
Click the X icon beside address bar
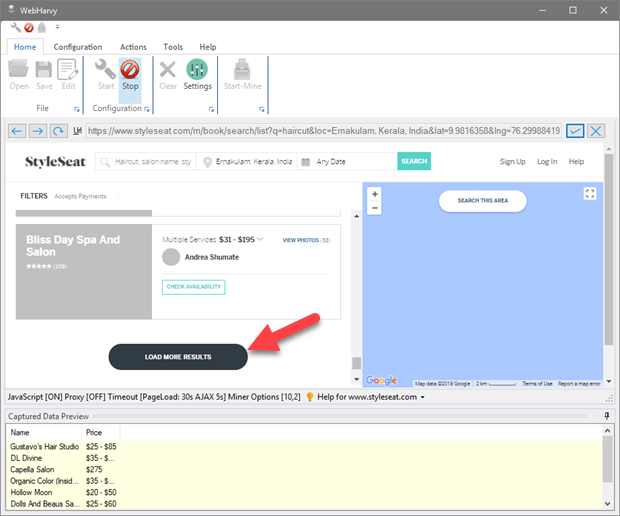(x=596, y=131)
